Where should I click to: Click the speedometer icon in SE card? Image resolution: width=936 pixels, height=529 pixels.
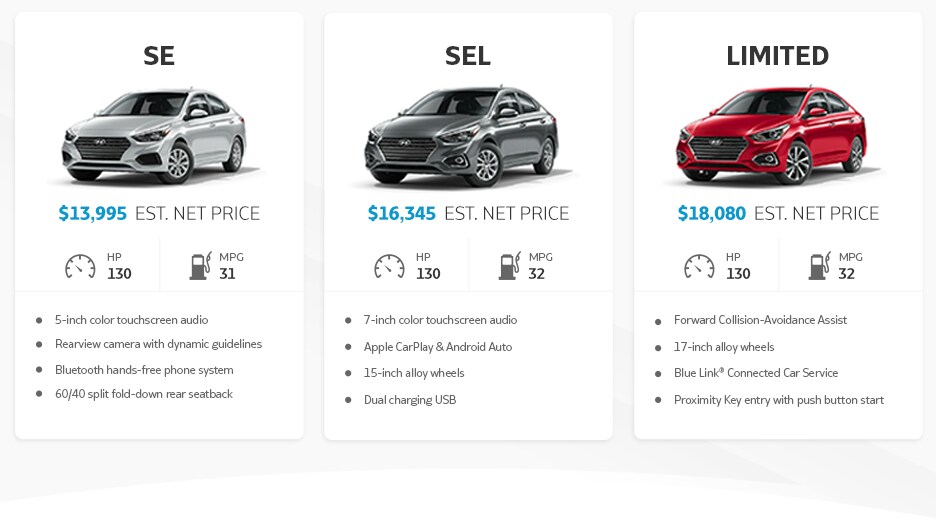coord(80,266)
